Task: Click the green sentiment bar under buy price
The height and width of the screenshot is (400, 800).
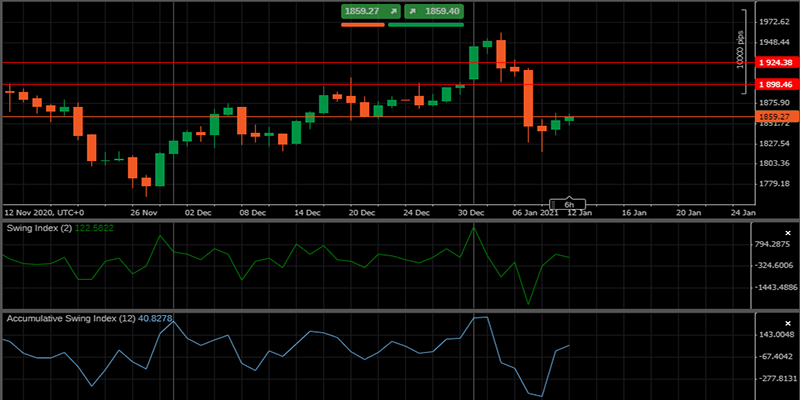Action: click(426, 24)
